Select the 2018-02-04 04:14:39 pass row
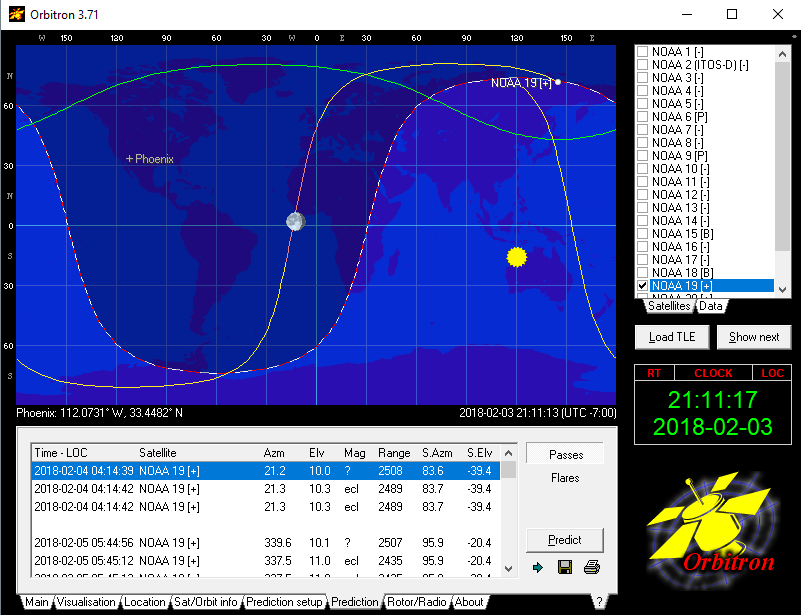The image size is (801, 615). pyautogui.click(x=266, y=470)
